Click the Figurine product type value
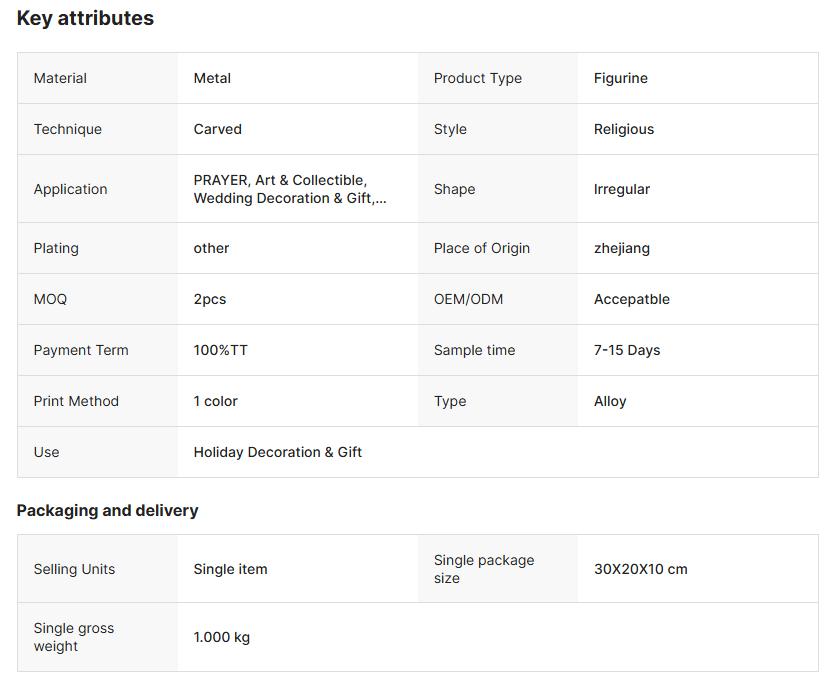Image resolution: width=830 pixels, height=682 pixels. (620, 78)
